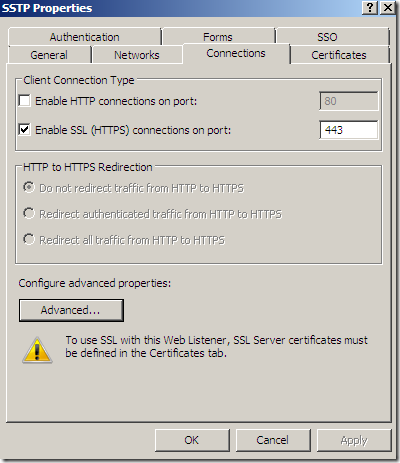Enable HTTP connections on port checkbox

(24, 101)
